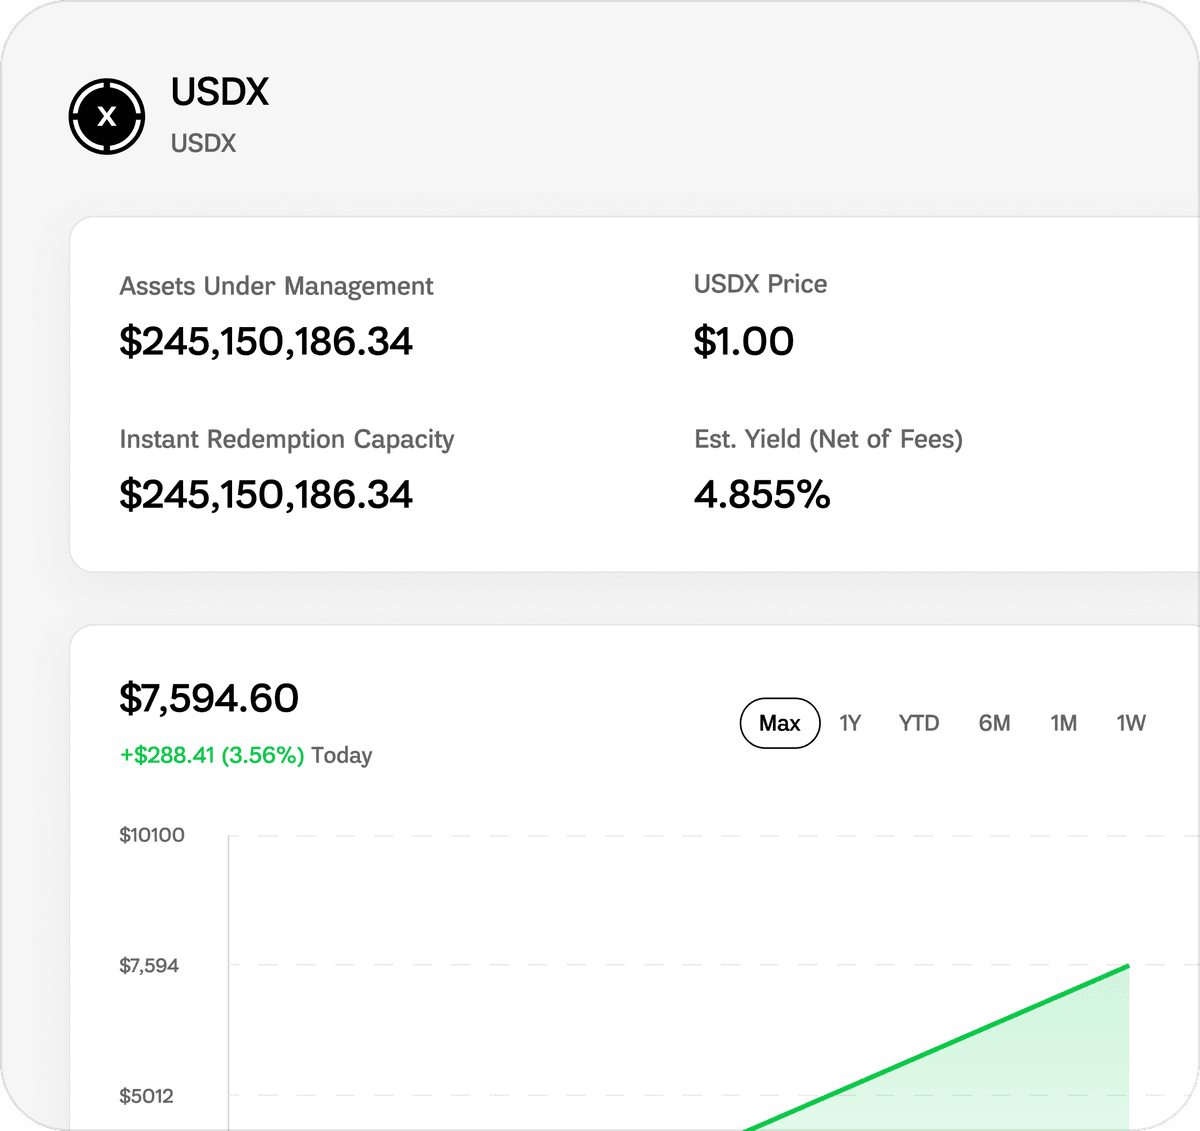Click the Assets Under Management stat
The width and height of the screenshot is (1200, 1131).
[266, 341]
